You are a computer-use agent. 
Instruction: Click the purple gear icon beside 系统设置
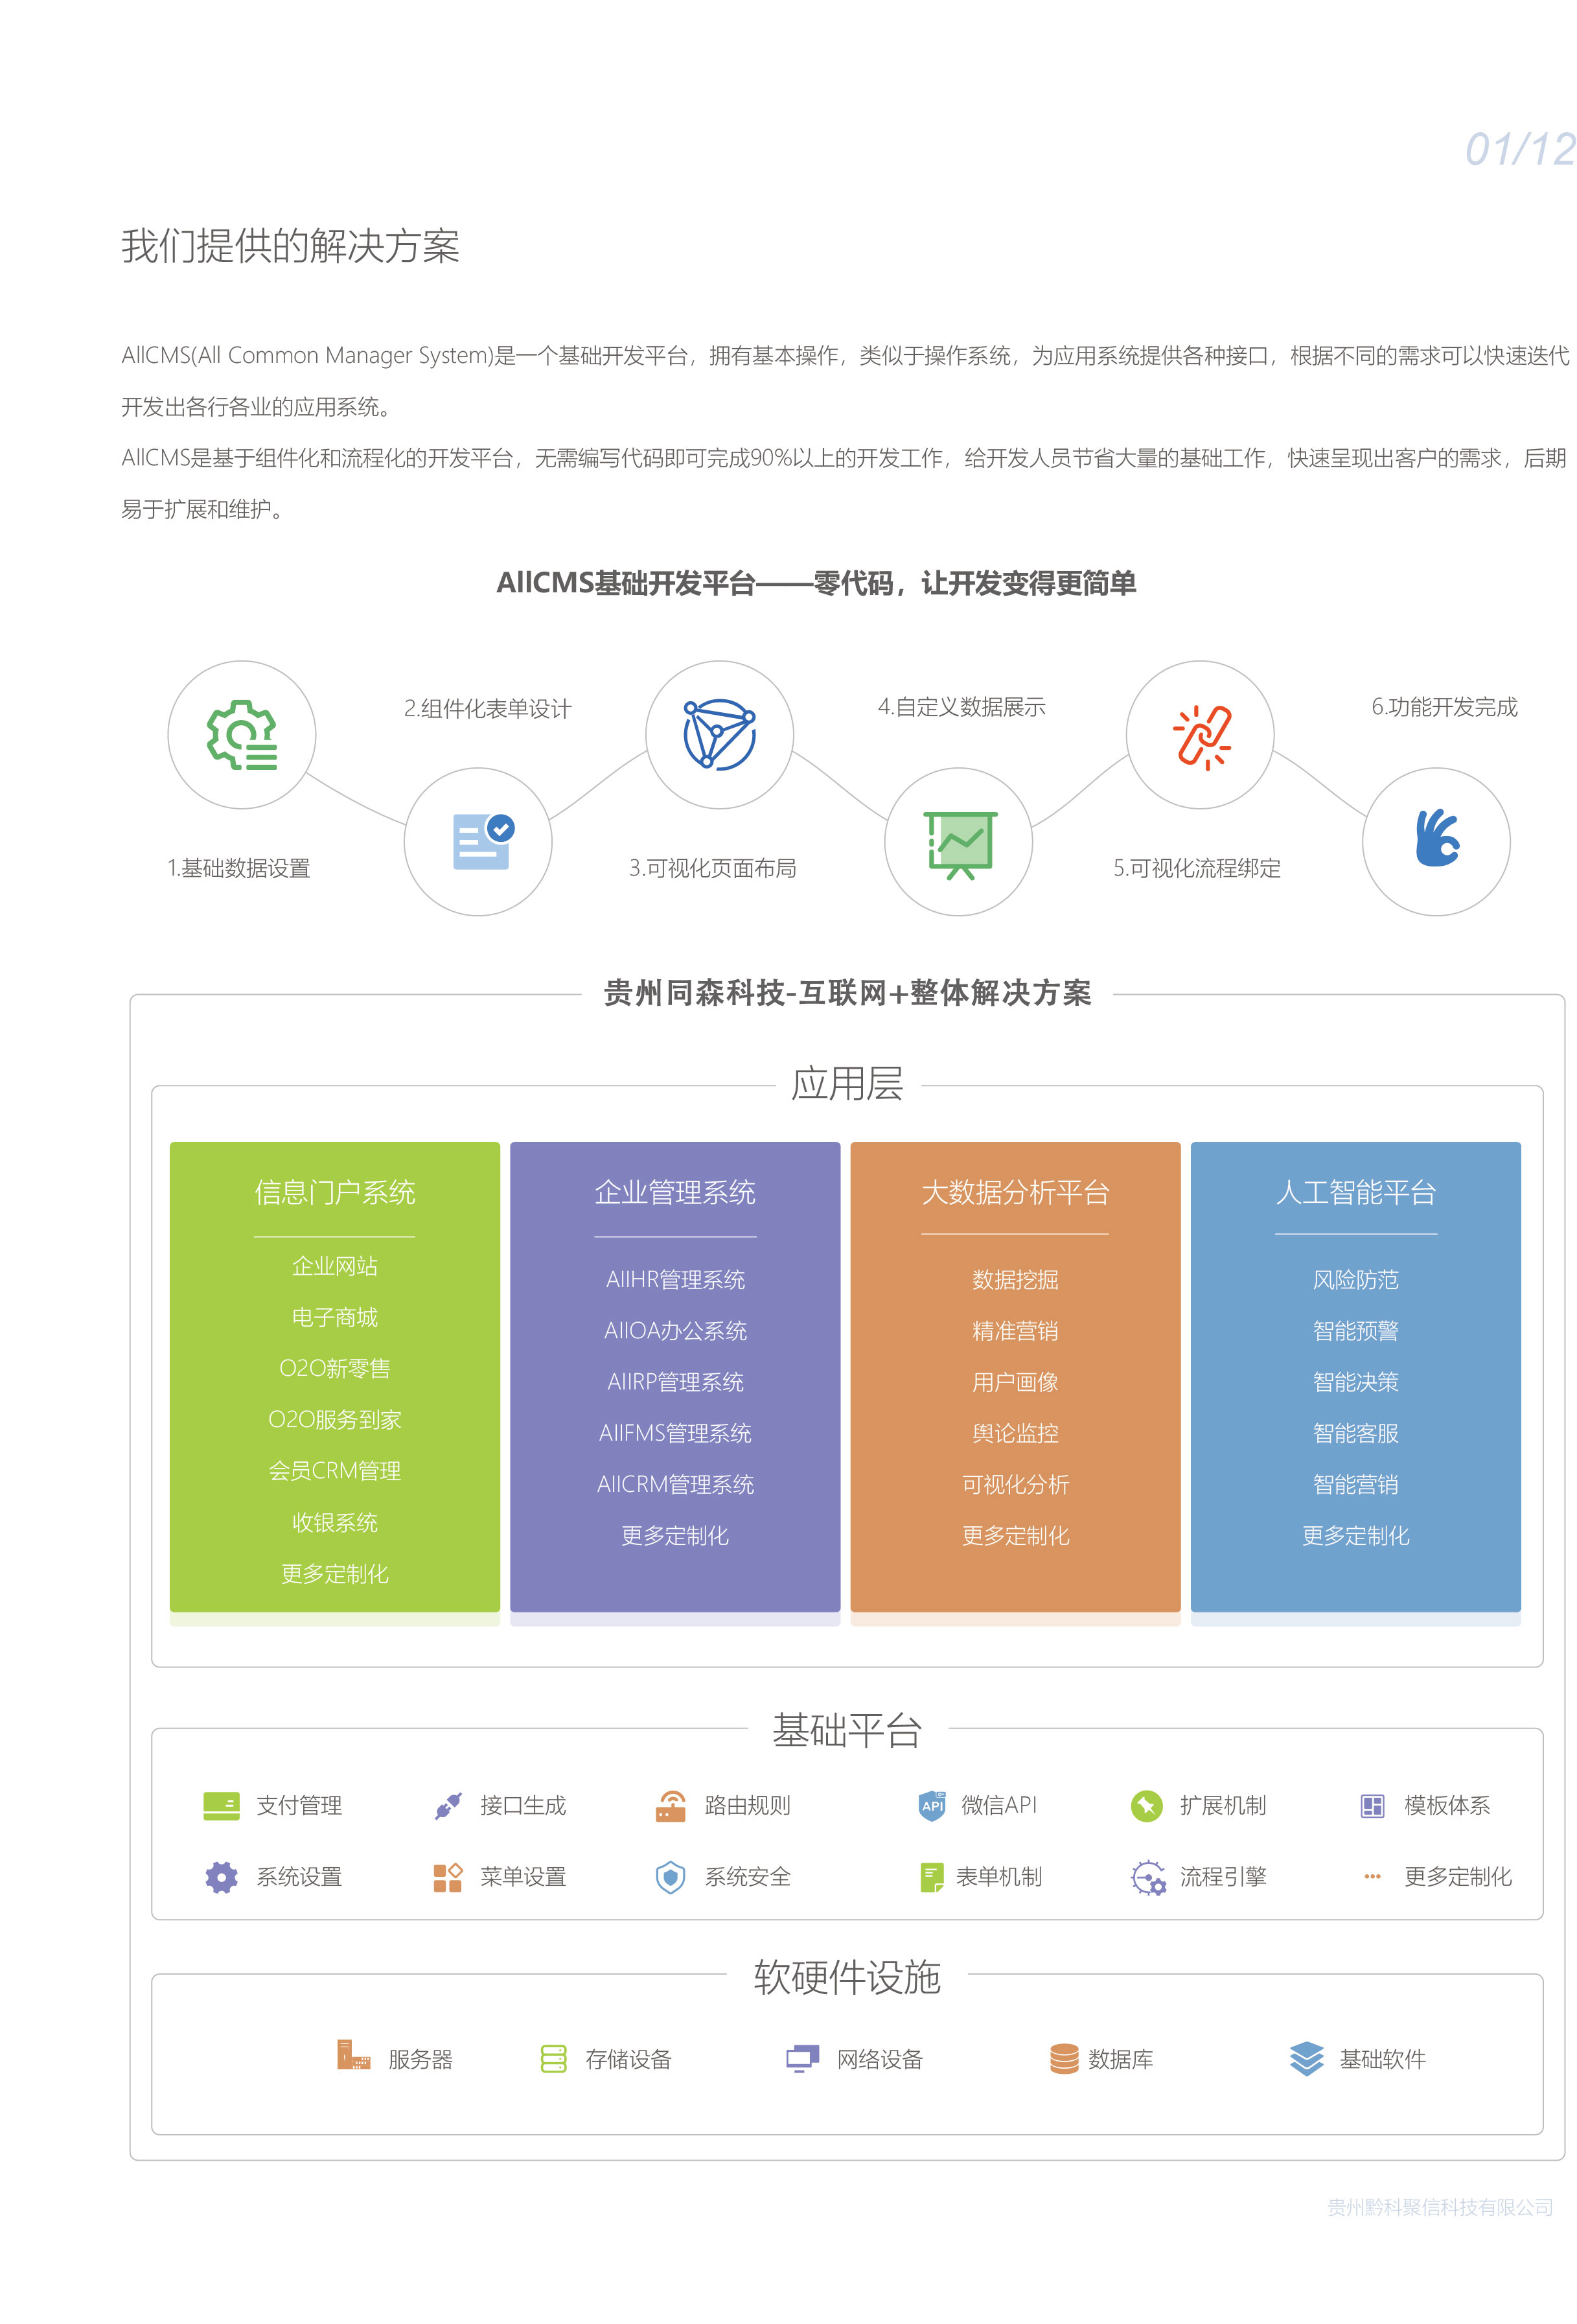click(x=221, y=1877)
